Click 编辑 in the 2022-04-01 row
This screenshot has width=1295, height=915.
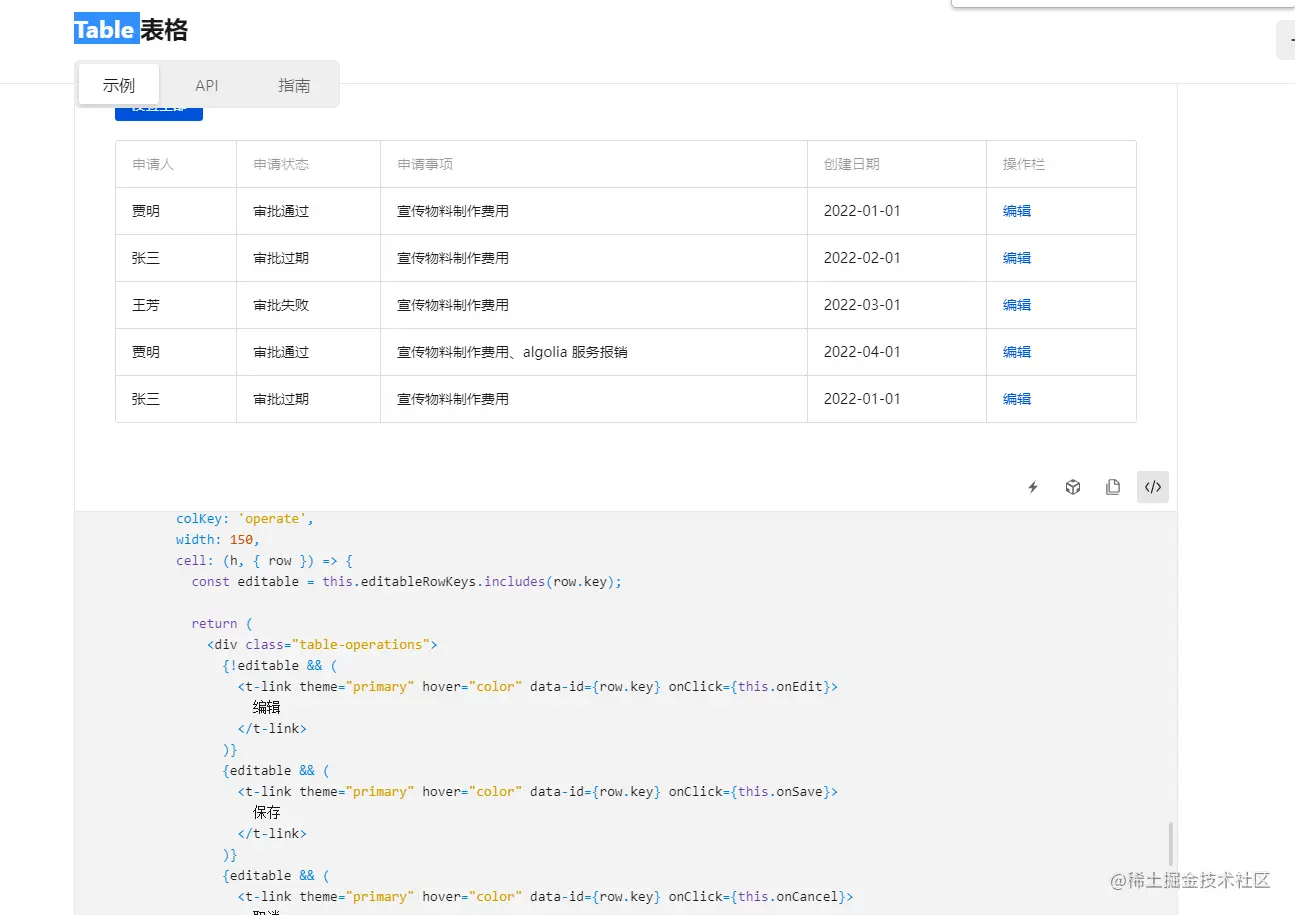tap(1017, 352)
